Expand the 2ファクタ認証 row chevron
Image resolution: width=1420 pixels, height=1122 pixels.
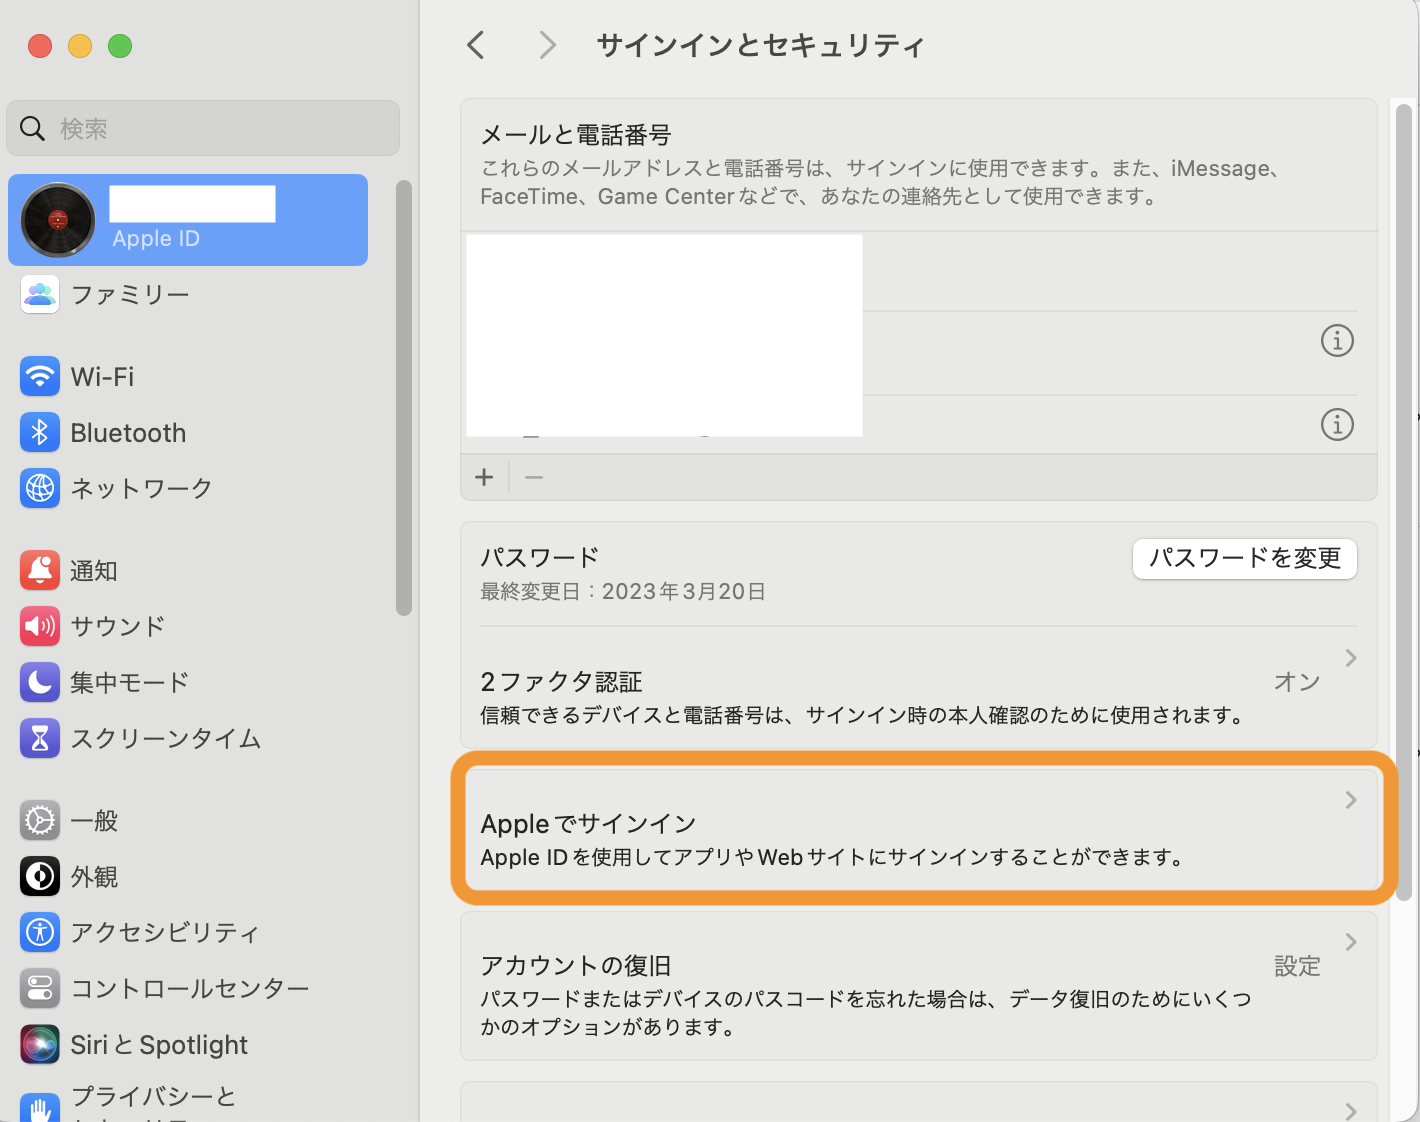point(1351,657)
